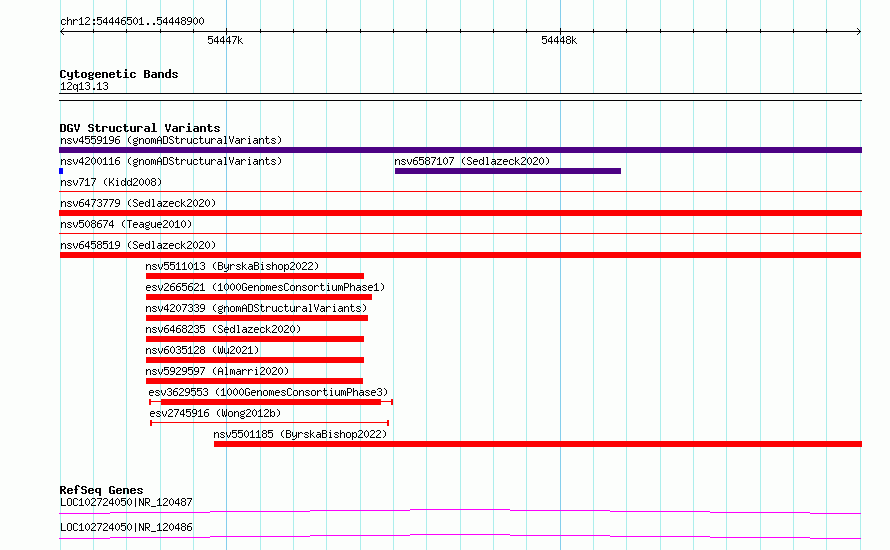
Task: Click the RefSeq Genes track title
Action: [x=101, y=490]
